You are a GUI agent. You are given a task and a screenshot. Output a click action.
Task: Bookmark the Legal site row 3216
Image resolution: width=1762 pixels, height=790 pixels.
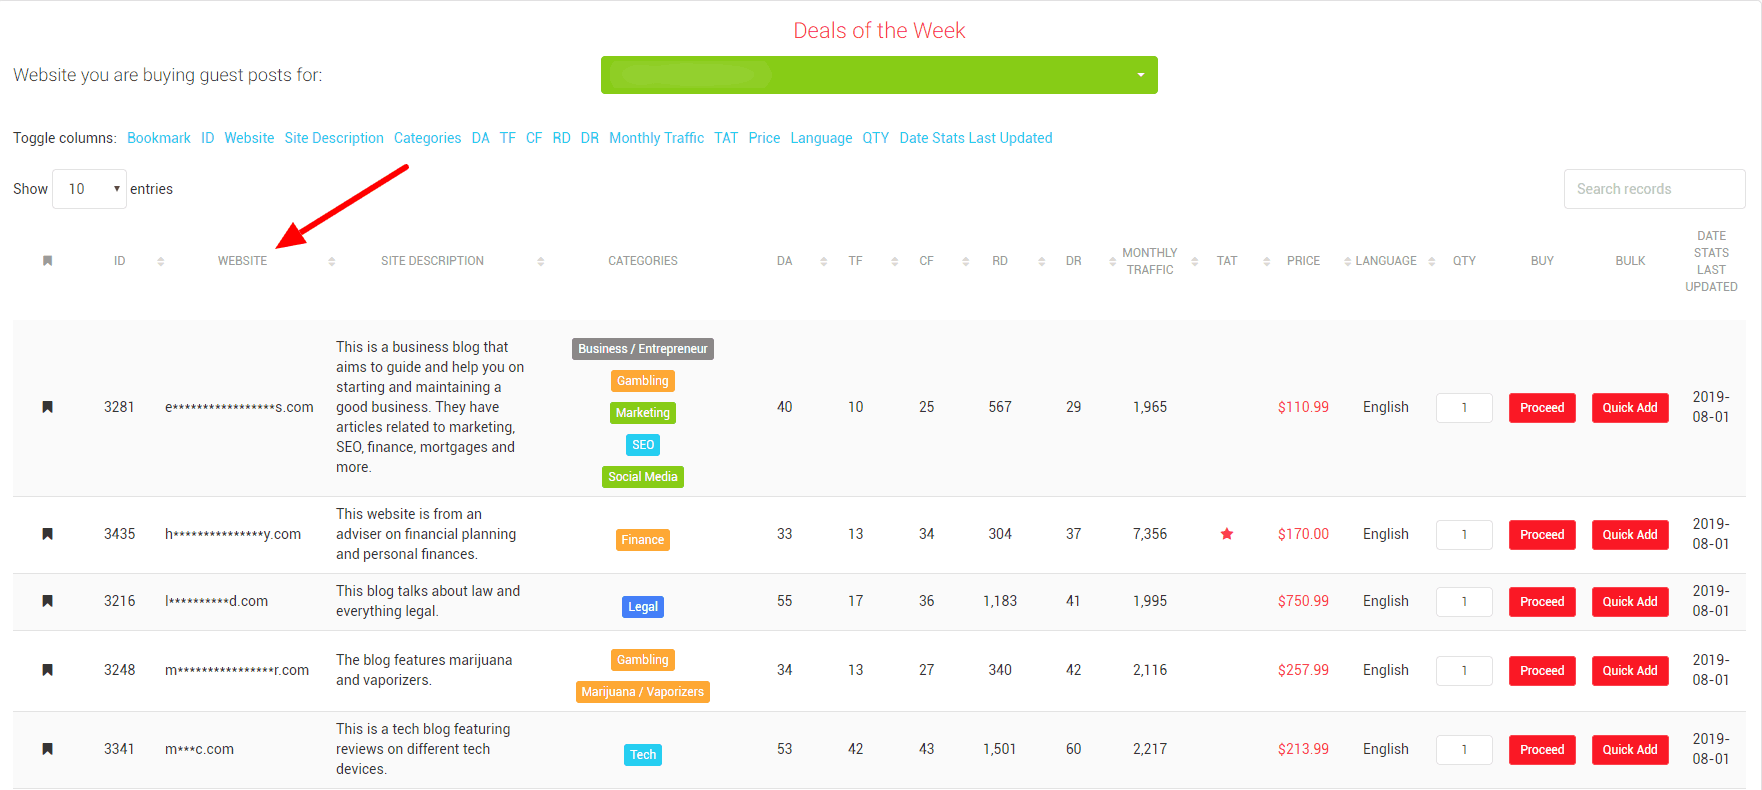pos(47,601)
